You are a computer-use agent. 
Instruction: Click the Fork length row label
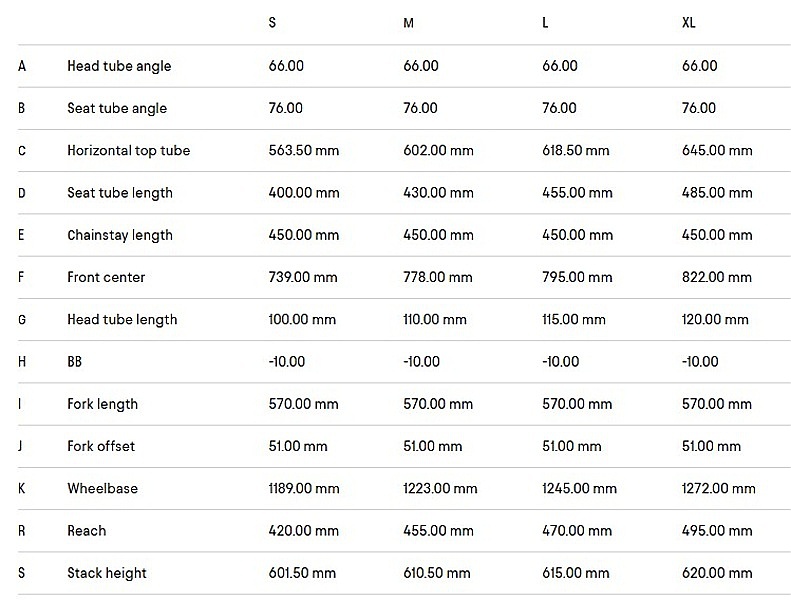coord(103,404)
